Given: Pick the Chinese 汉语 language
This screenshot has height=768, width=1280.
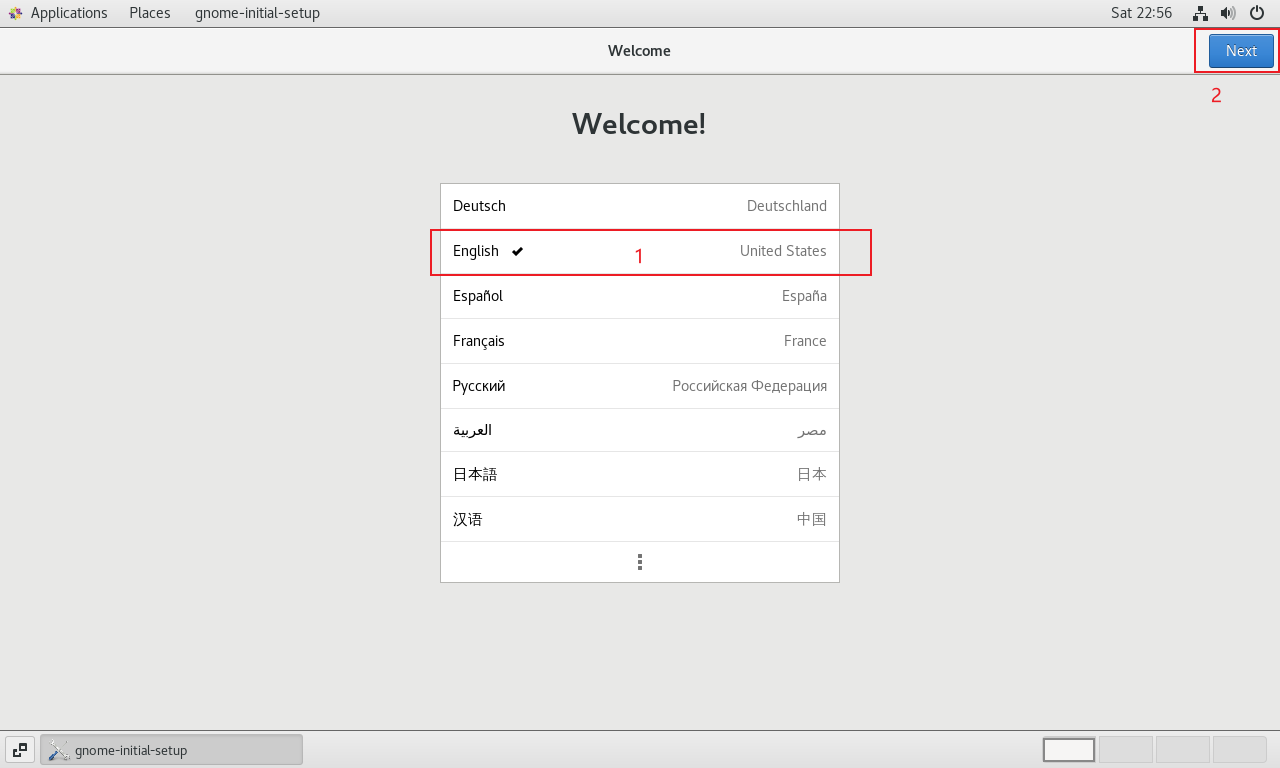Looking at the screenshot, I should point(639,519).
